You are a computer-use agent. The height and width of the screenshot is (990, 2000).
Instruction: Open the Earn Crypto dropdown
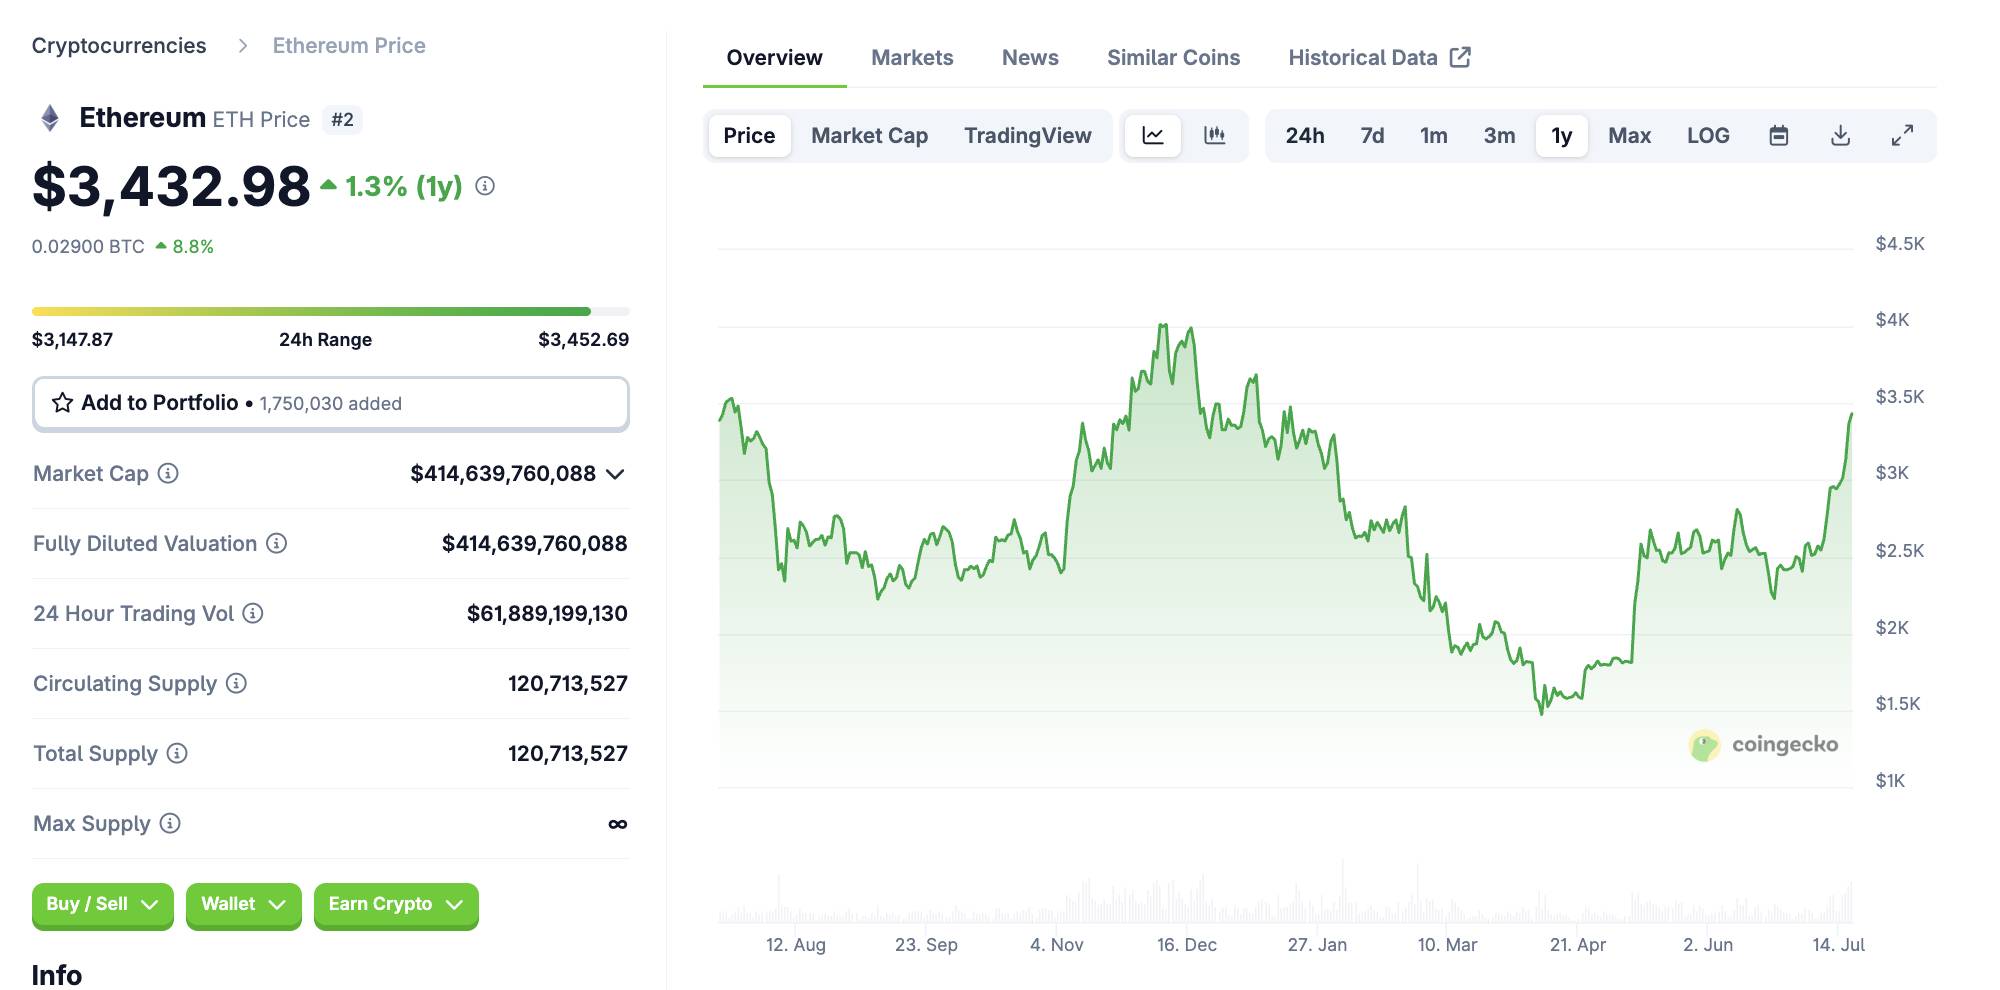pyautogui.click(x=396, y=905)
